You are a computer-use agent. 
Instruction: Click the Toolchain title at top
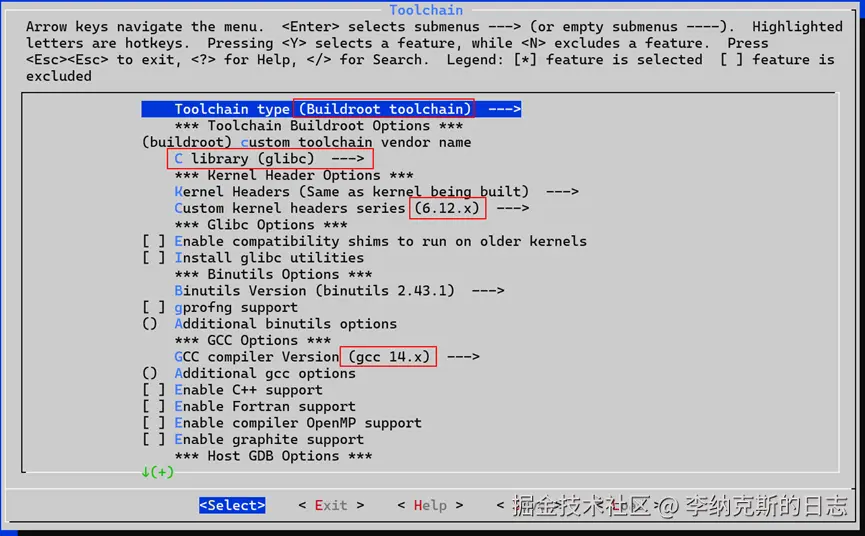pyautogui.click(x=426, y=10)
